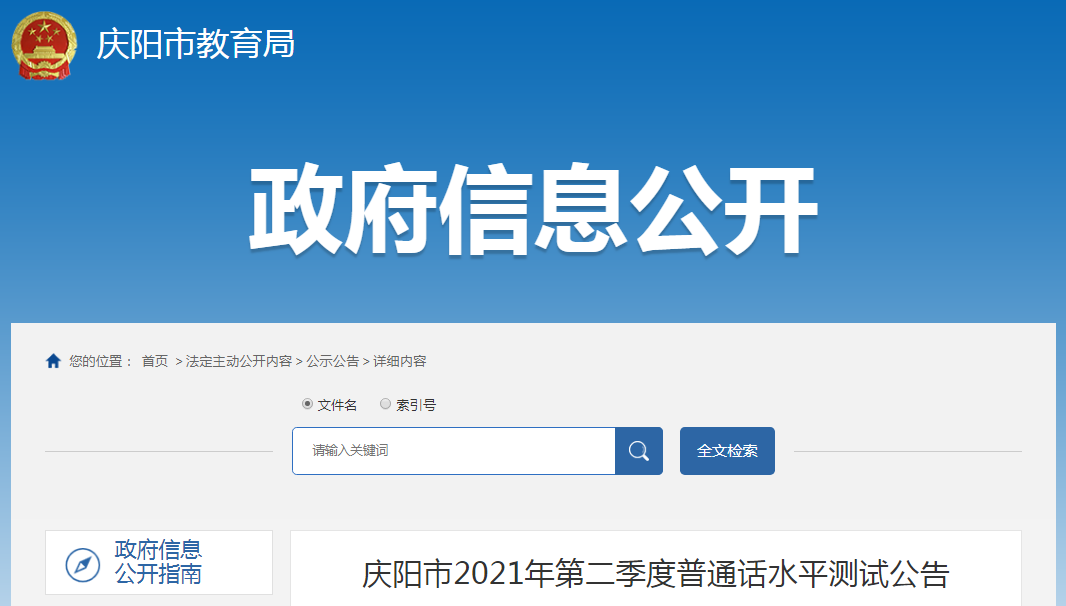
Task: Click the 庆阳市2021年第二季度普通话水平测试公告 article title
Action: pyautogui.click(x=655, y=574)
